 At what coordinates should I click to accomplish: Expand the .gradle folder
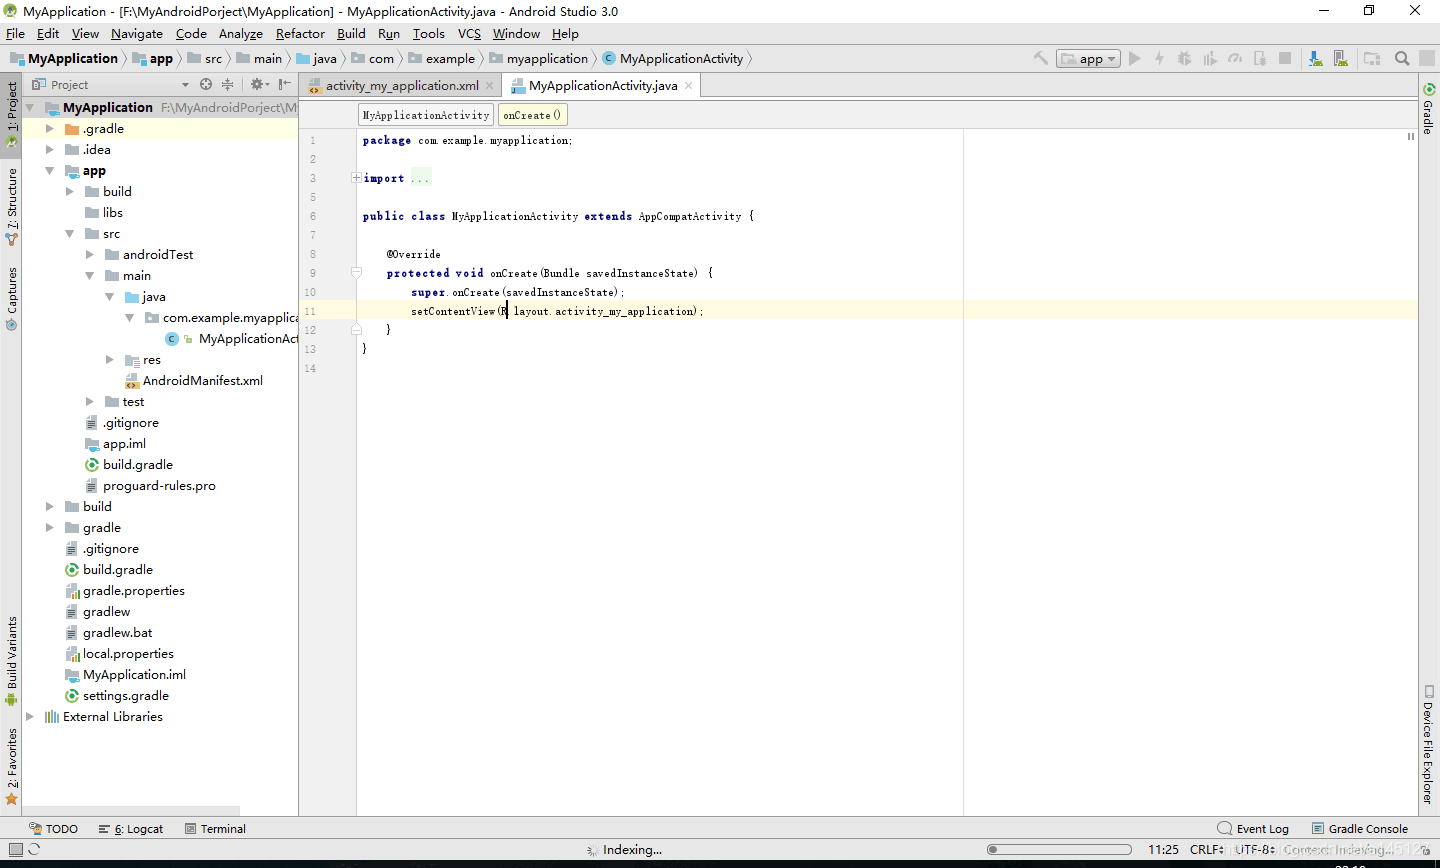point(49,129)
